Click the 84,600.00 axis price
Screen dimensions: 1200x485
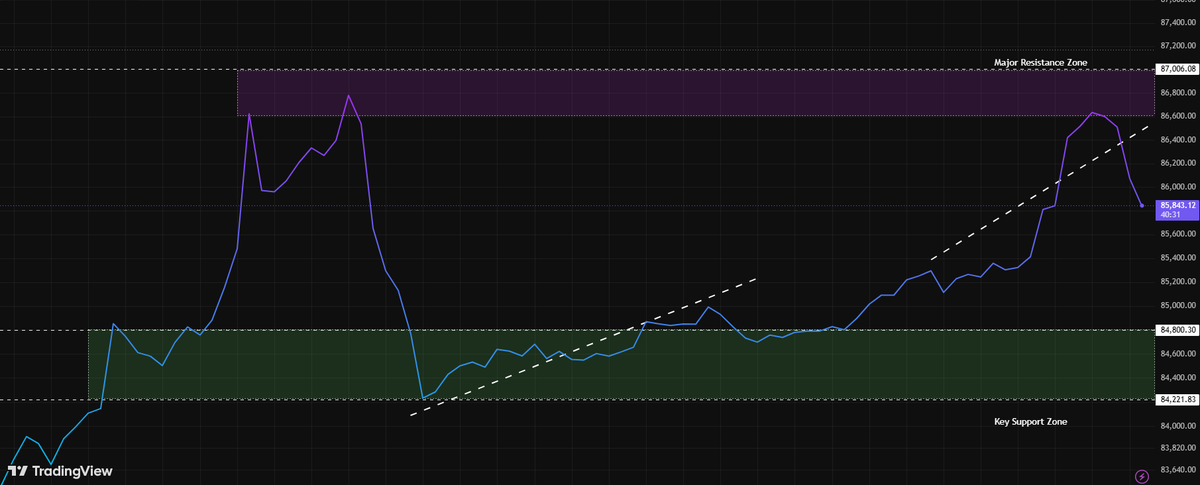1178,353
